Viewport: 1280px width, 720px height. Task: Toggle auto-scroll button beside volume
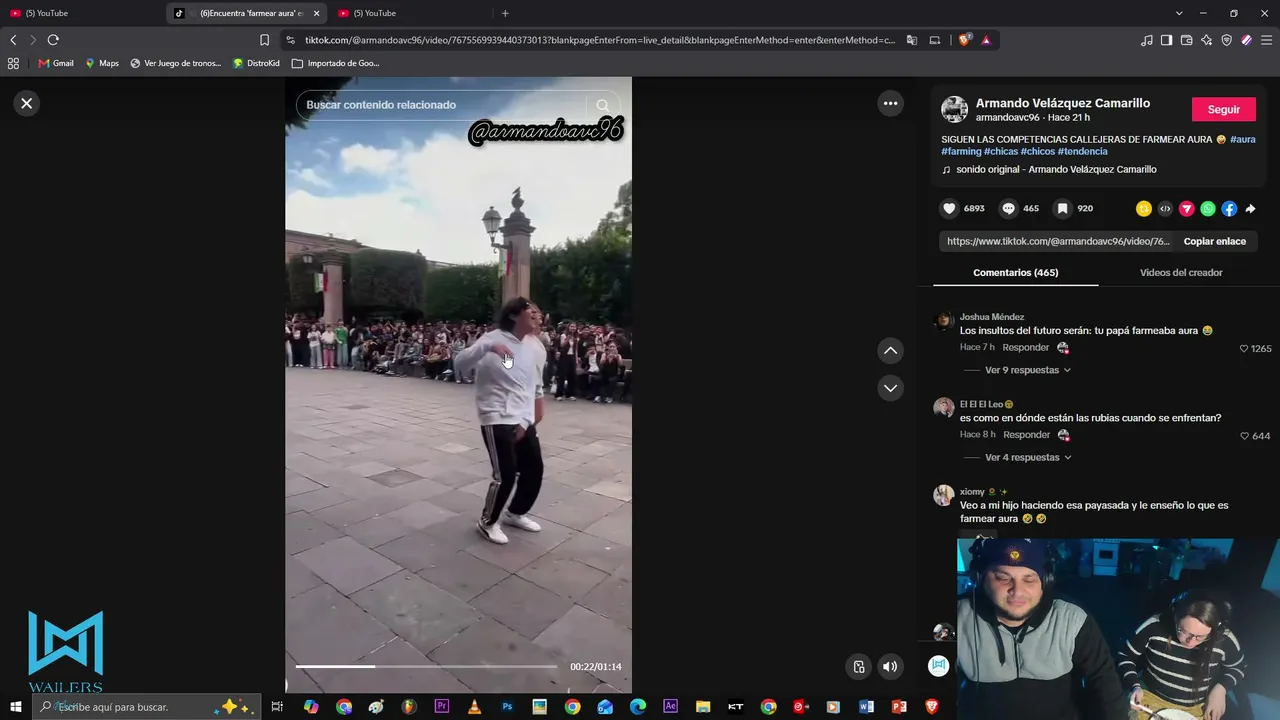pos(859,667)
